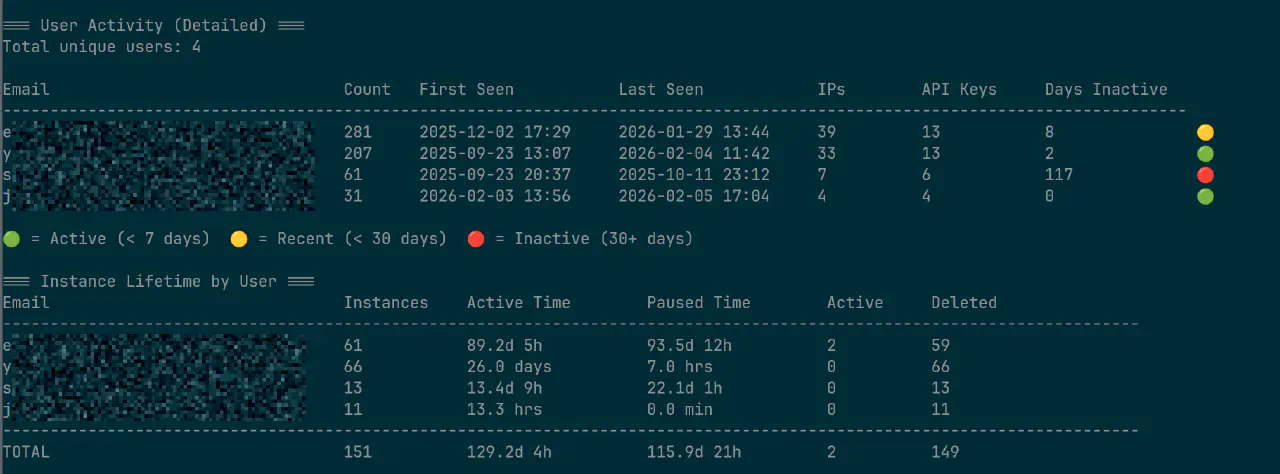Screen dimensions: 1280x474
Task: Select the "First Seen" column header
Action: pos(466,90)
